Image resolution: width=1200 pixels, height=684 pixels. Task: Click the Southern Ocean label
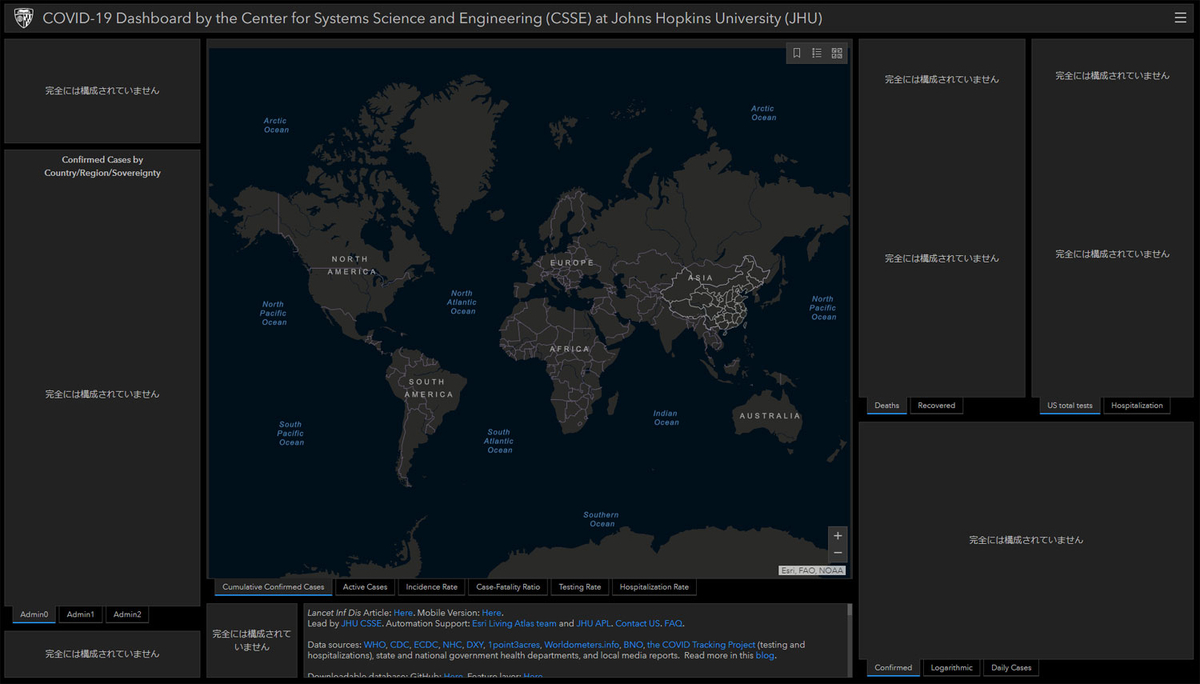point(601,519)
